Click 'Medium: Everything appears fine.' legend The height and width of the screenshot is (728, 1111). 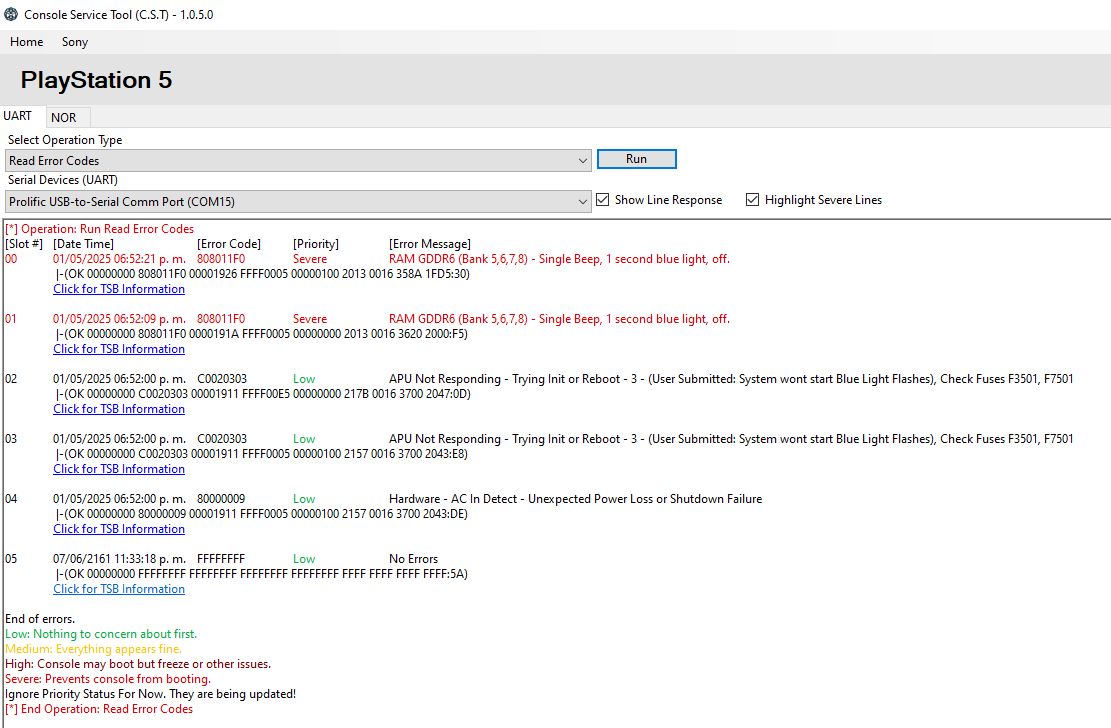tap(94, 649)
